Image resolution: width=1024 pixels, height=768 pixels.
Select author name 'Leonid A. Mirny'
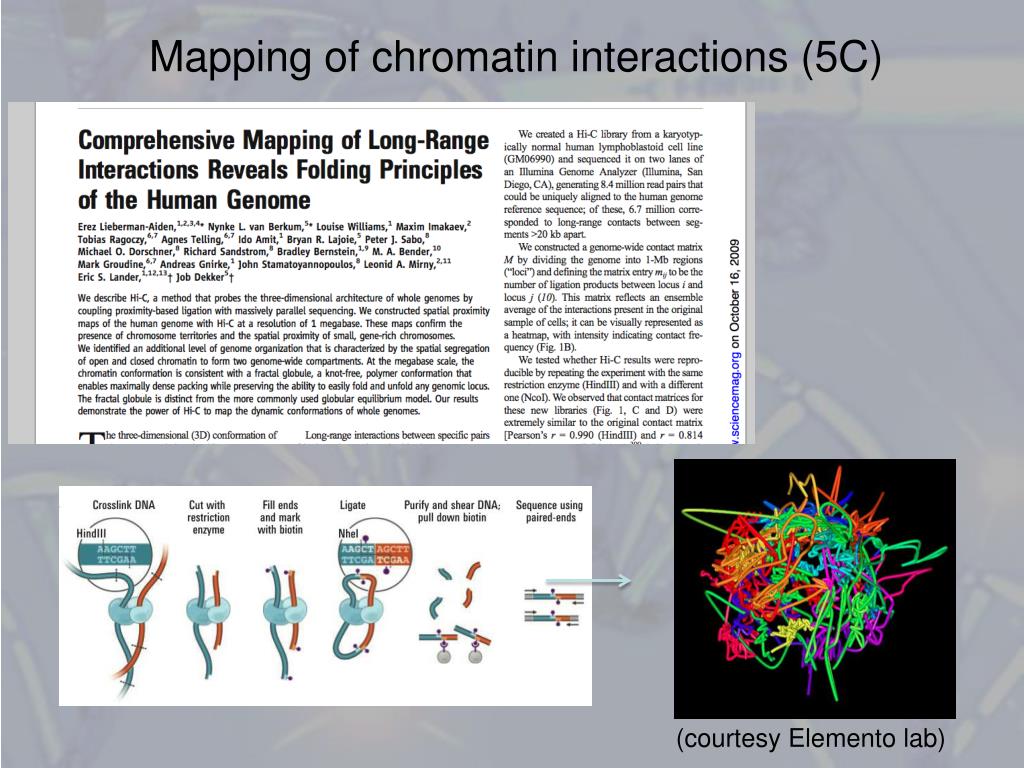[x=398, y=264]
